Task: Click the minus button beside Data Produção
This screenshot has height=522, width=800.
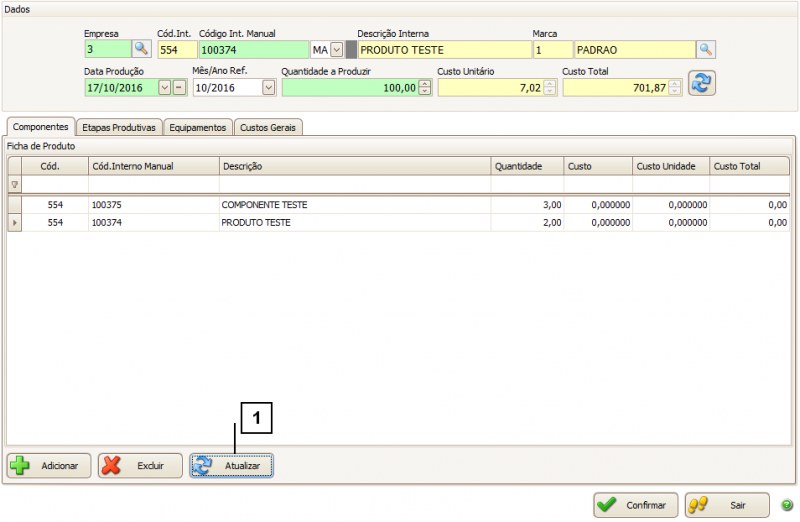Action: (x=179, y=87)
